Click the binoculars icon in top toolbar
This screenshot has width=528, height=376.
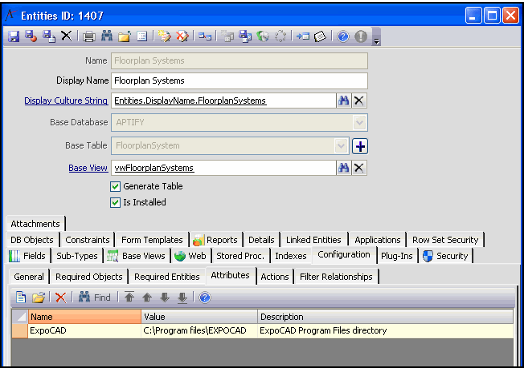107,36
